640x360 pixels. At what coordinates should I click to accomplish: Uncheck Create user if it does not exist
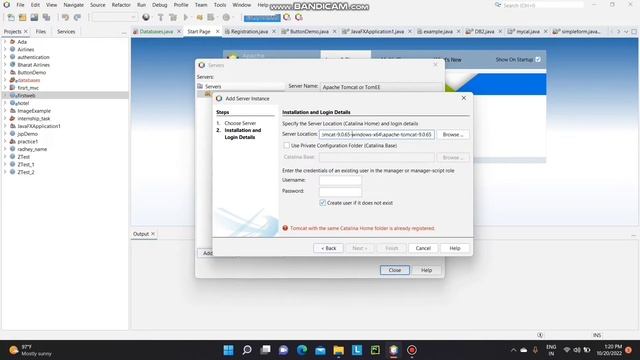click(x=322, y=202)
